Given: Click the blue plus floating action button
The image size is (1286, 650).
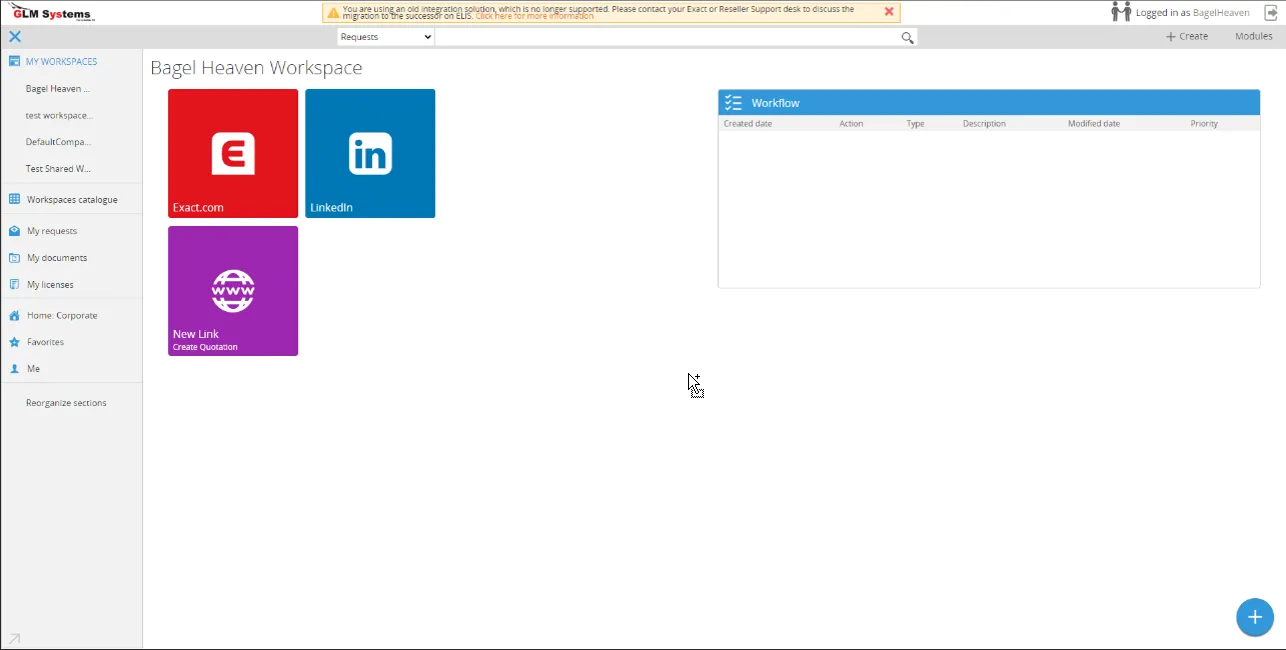Looking at the screenshot, I should [x=1255, y=617].
